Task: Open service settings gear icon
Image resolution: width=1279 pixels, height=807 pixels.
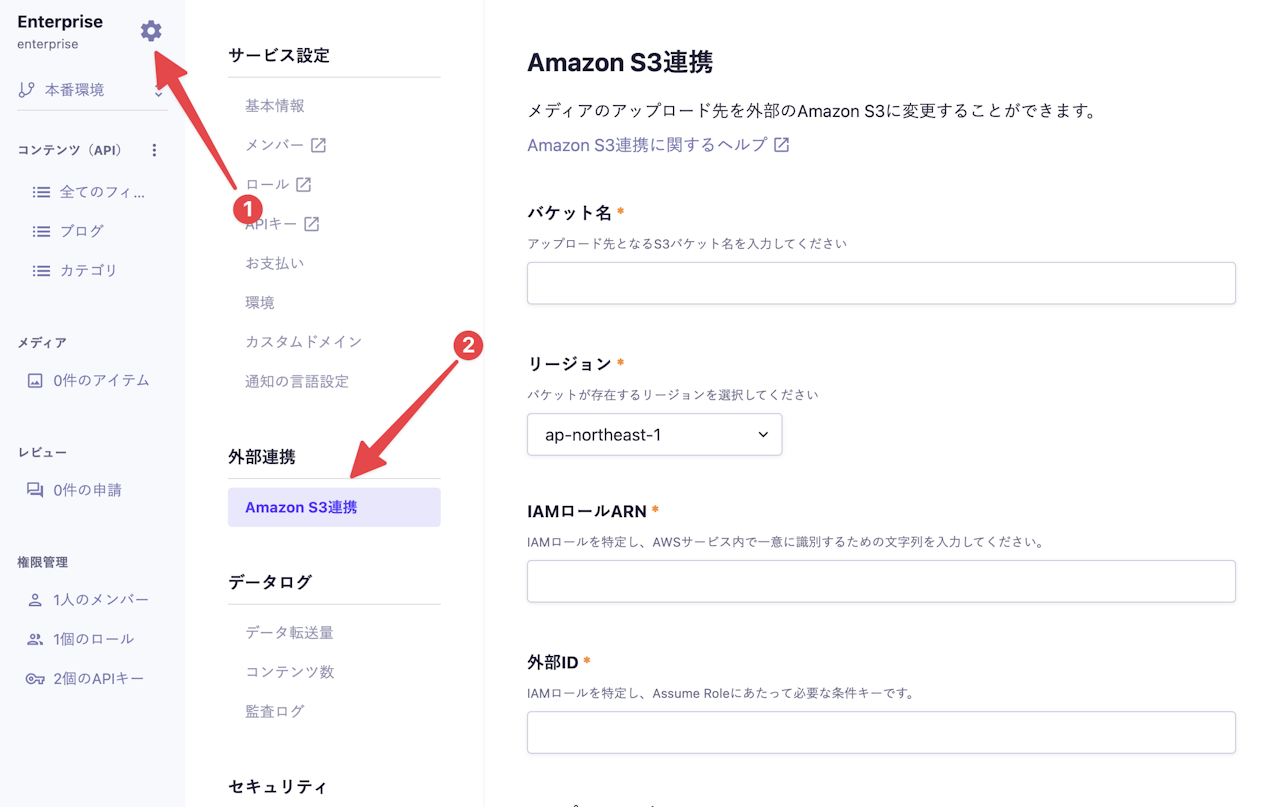Action: coord(151,31)
